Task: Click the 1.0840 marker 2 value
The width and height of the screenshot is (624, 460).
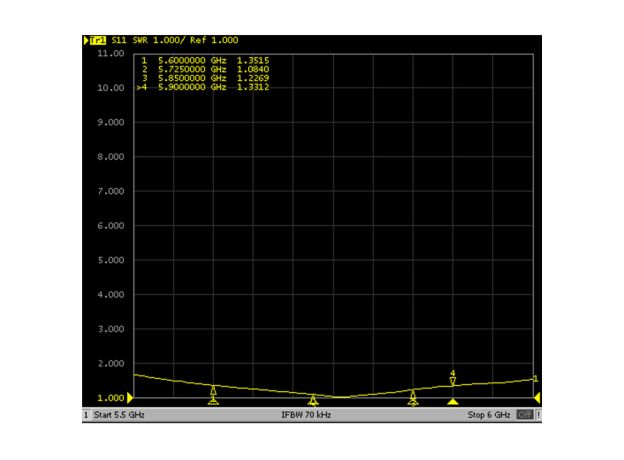Action: tap(253, 69)
